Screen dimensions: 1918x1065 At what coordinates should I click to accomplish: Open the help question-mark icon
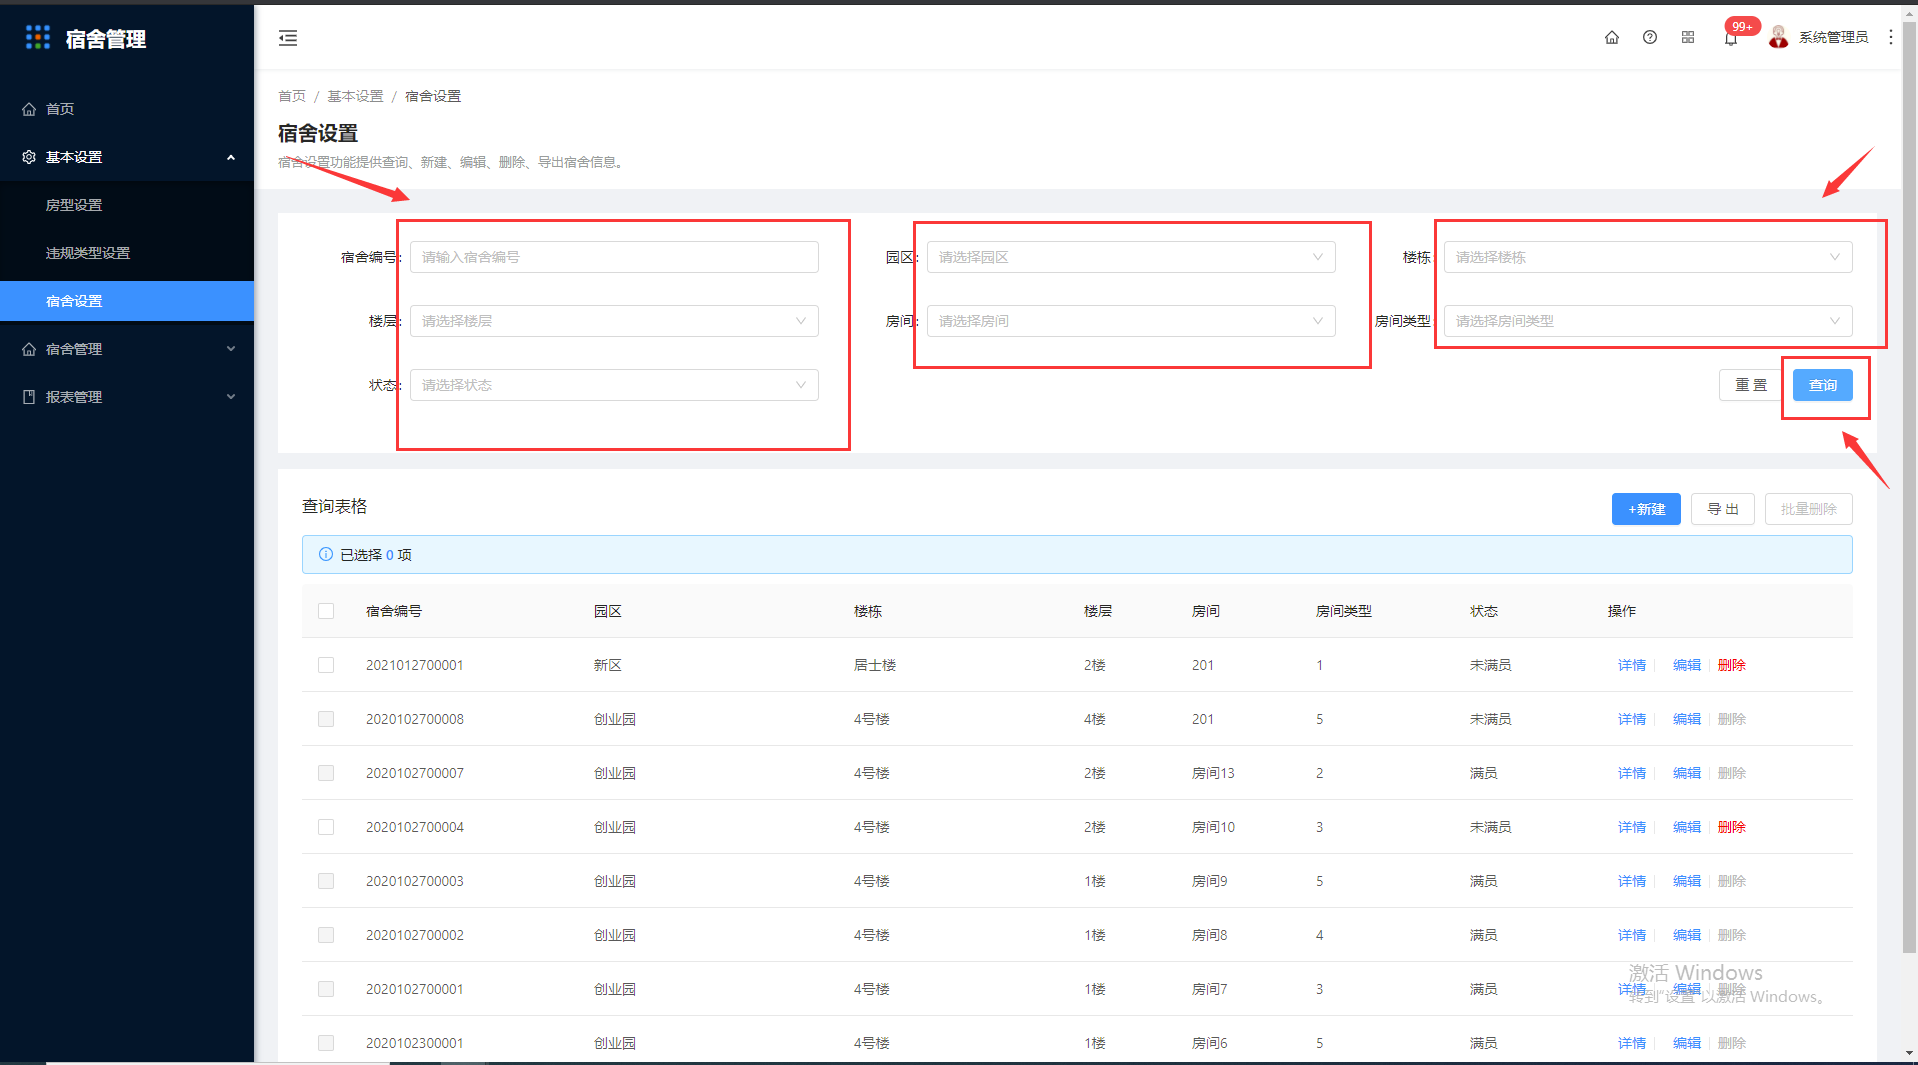point(1650,37)
